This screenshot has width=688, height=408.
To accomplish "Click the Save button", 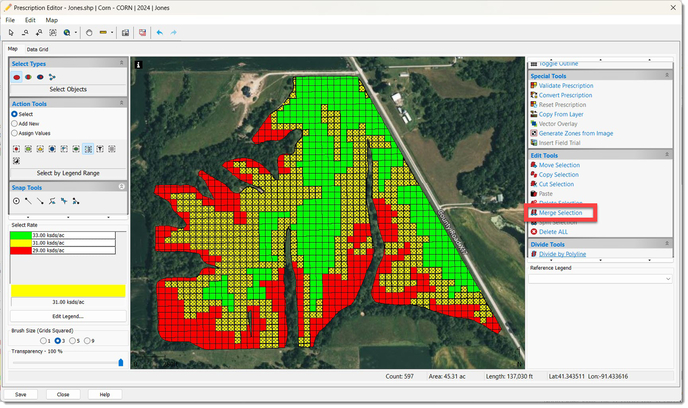I will tap(20, 394).
